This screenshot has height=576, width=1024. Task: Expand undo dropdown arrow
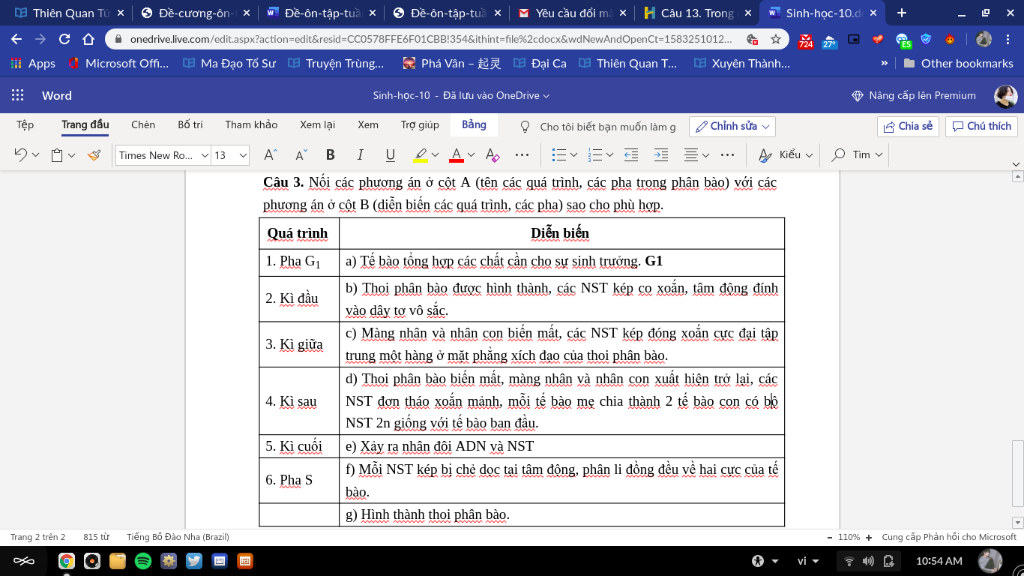pos(36,155)
